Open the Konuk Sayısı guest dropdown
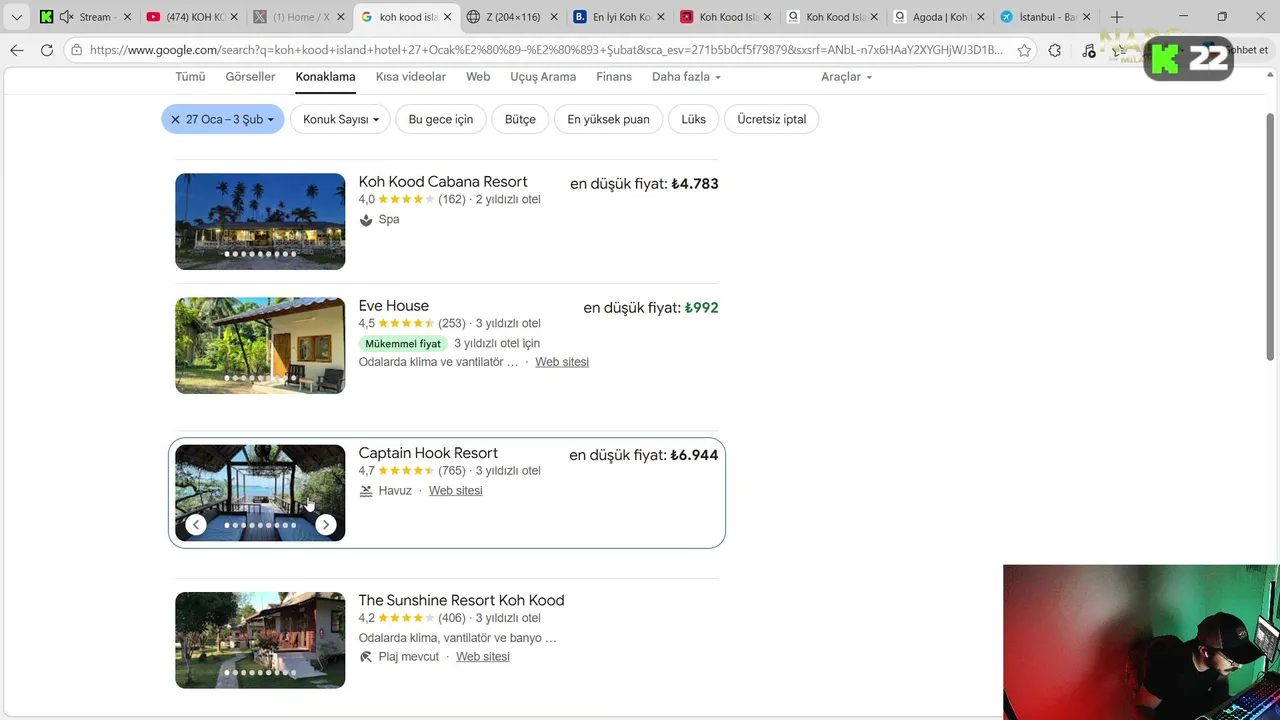Screen dimensions: 1280x720 pos(340,119)
